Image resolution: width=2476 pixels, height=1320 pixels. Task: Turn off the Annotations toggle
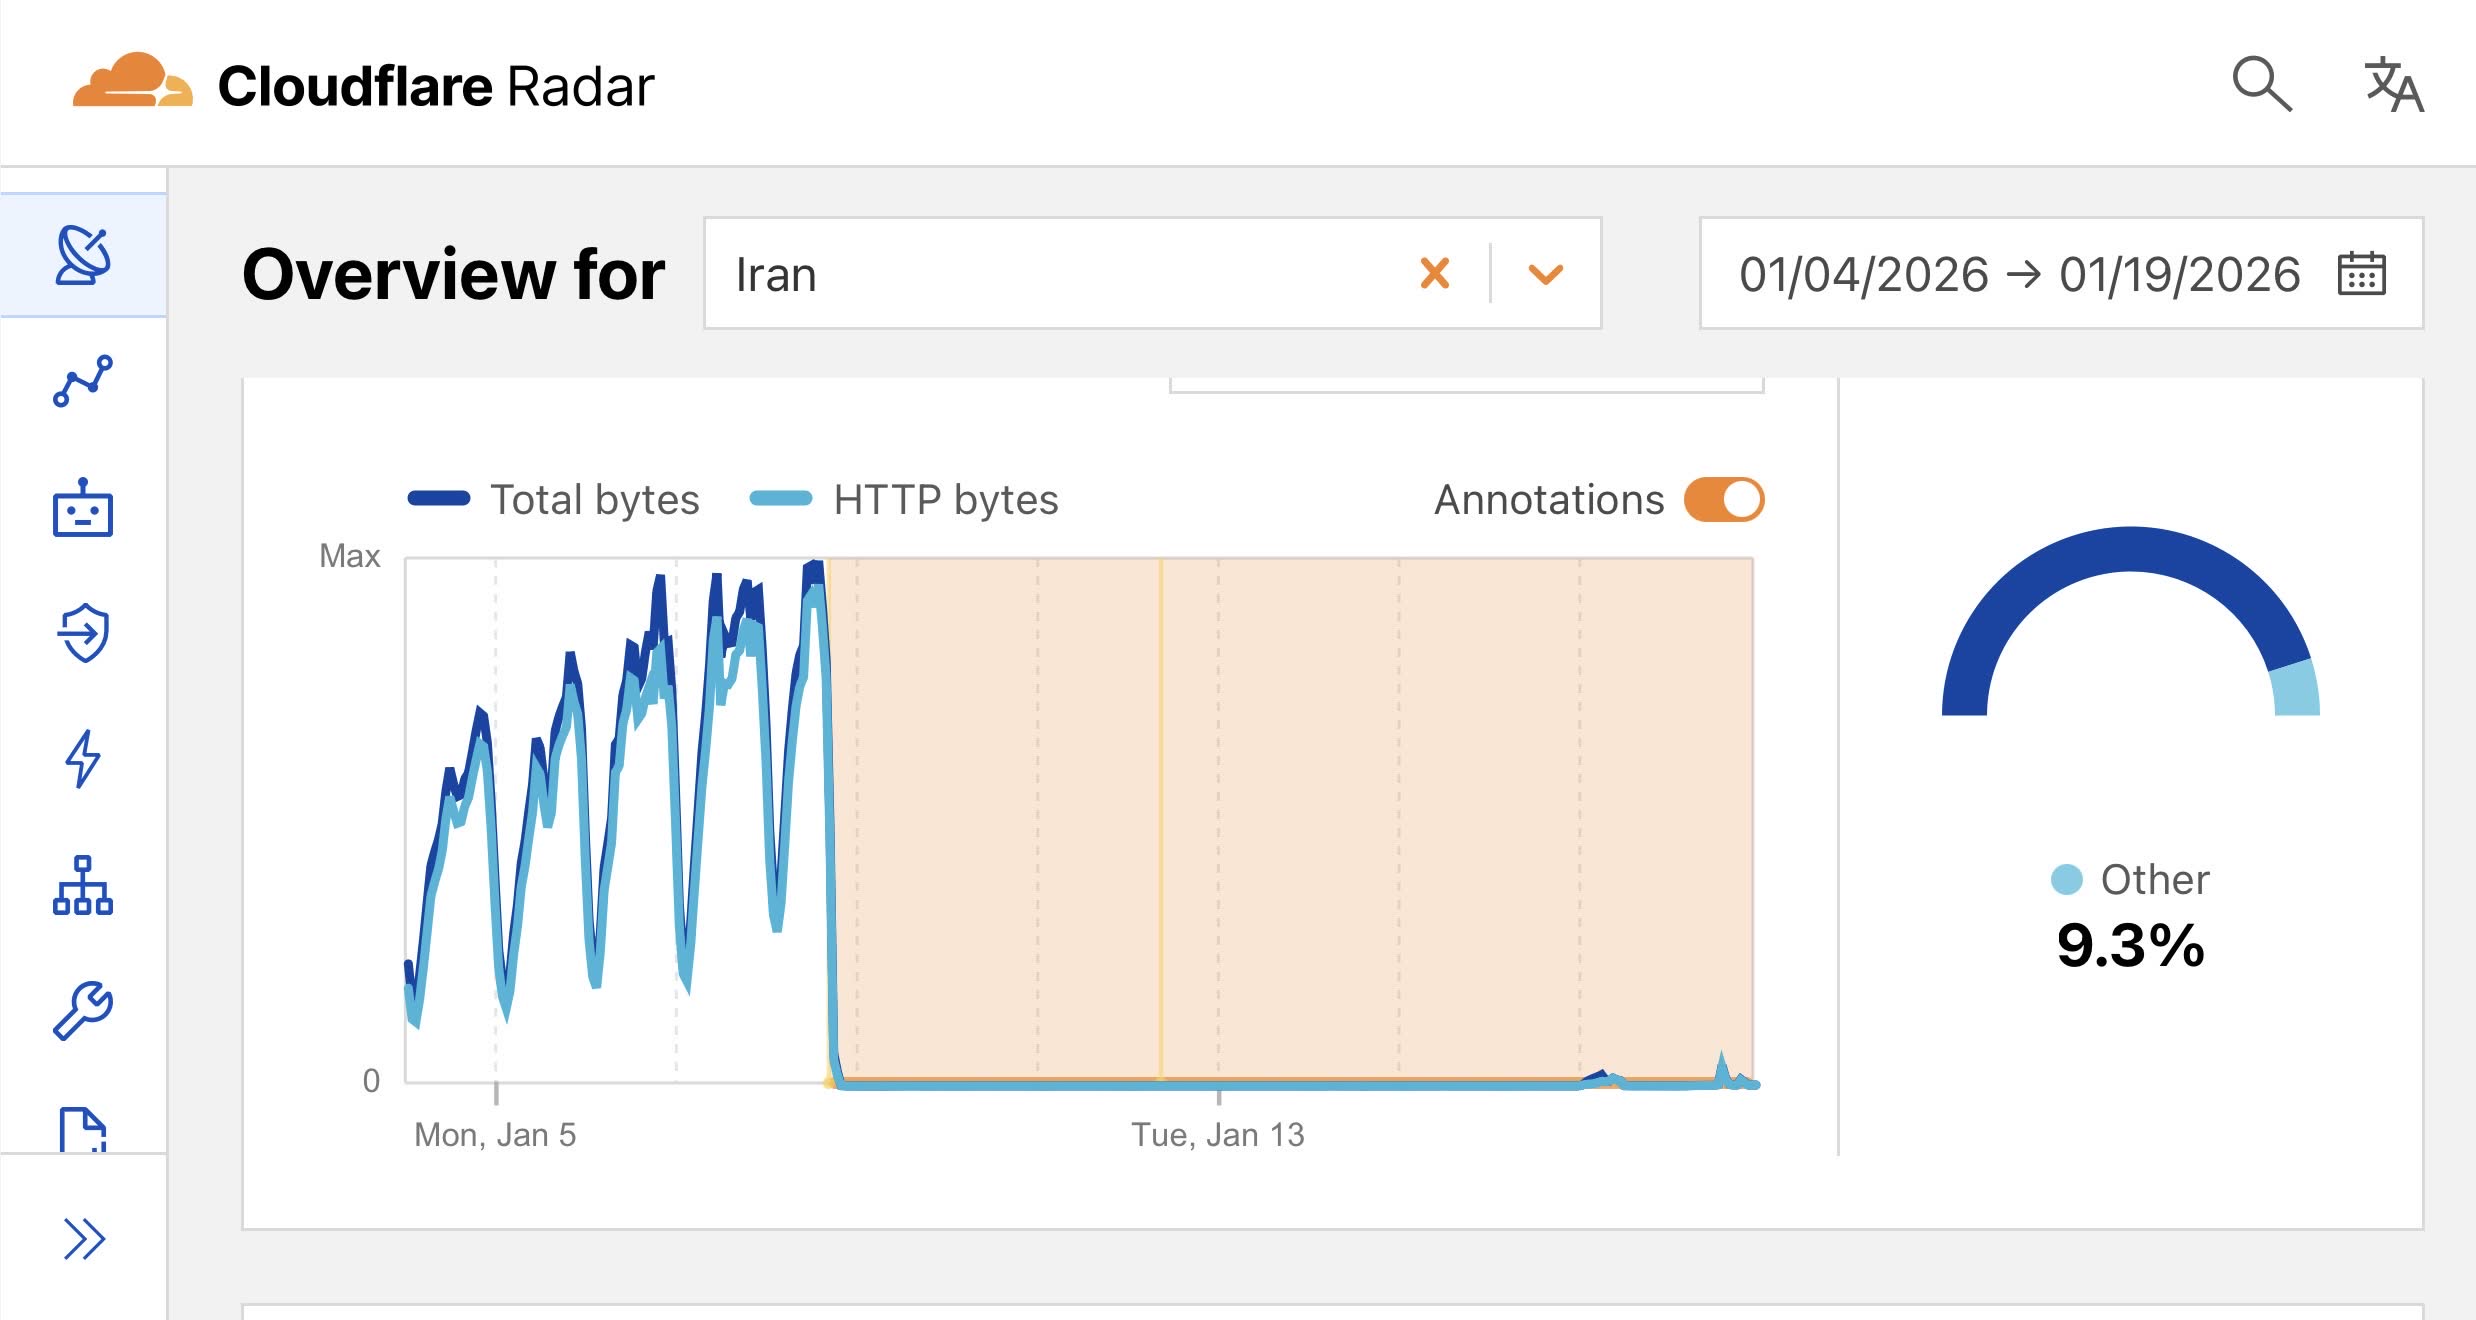click(1724, 499)
